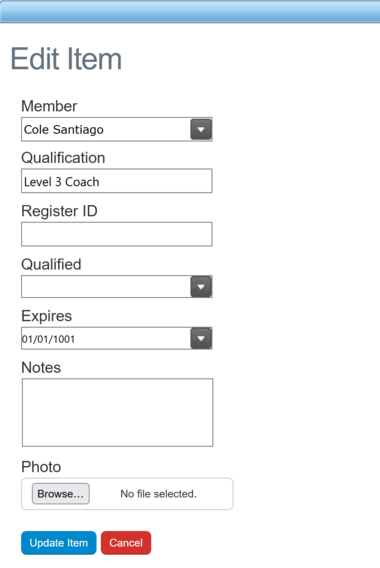The image size is (380, 568).
Task: Click the red Cancel button
Action: click(x=126, y=543)
